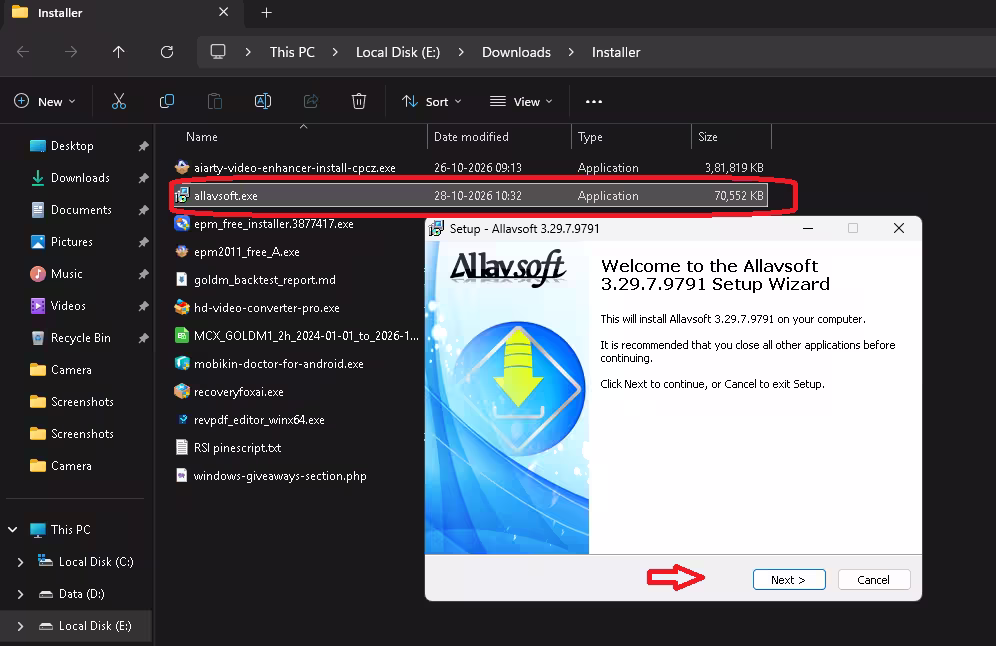Select allavsoft.exe file

point(469,196)
